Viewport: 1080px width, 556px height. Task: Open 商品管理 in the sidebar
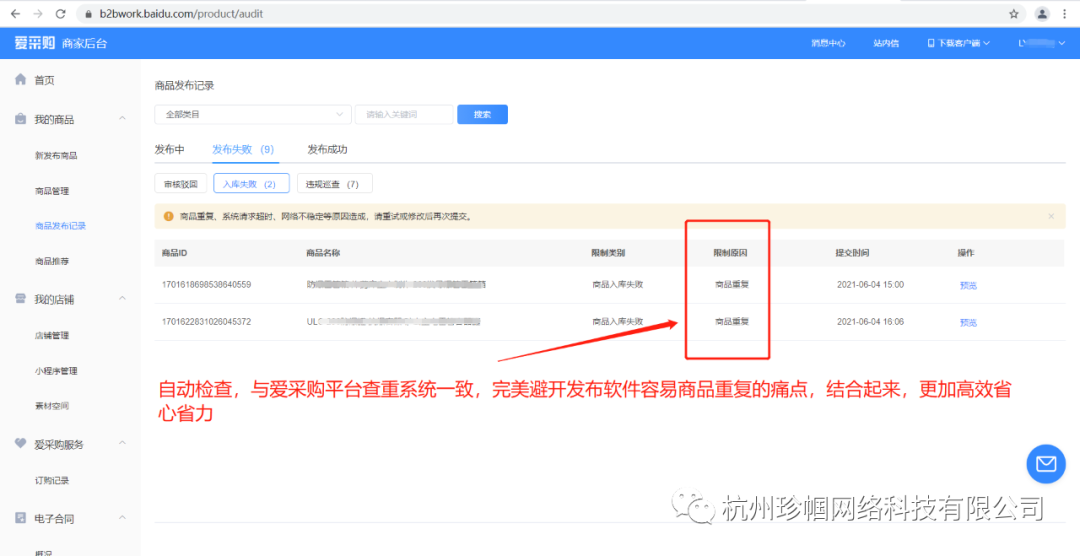pos(52,191)
